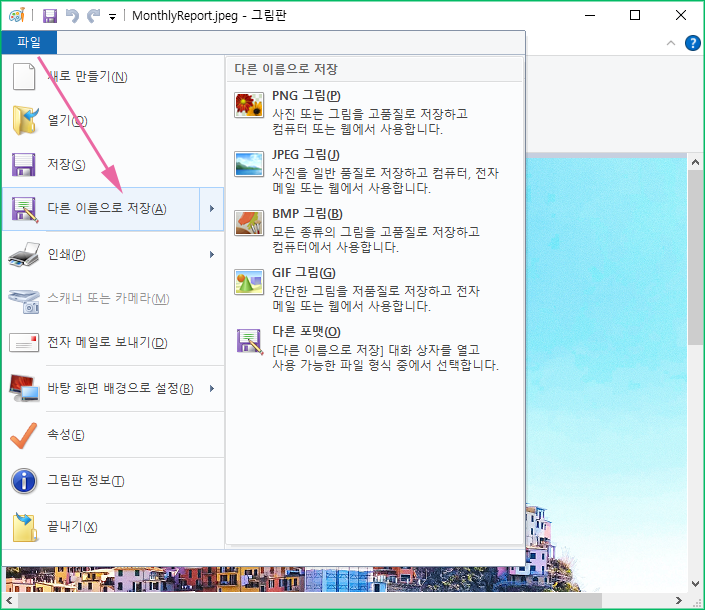705x610 pixels.
Task: Save as GIF 그림(G)
Action: pos(375,289)
